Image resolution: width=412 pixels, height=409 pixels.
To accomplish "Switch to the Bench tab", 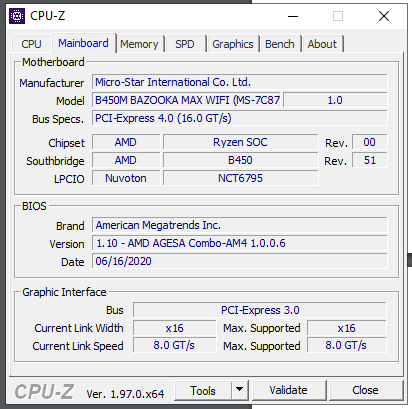I will point(280,44).
